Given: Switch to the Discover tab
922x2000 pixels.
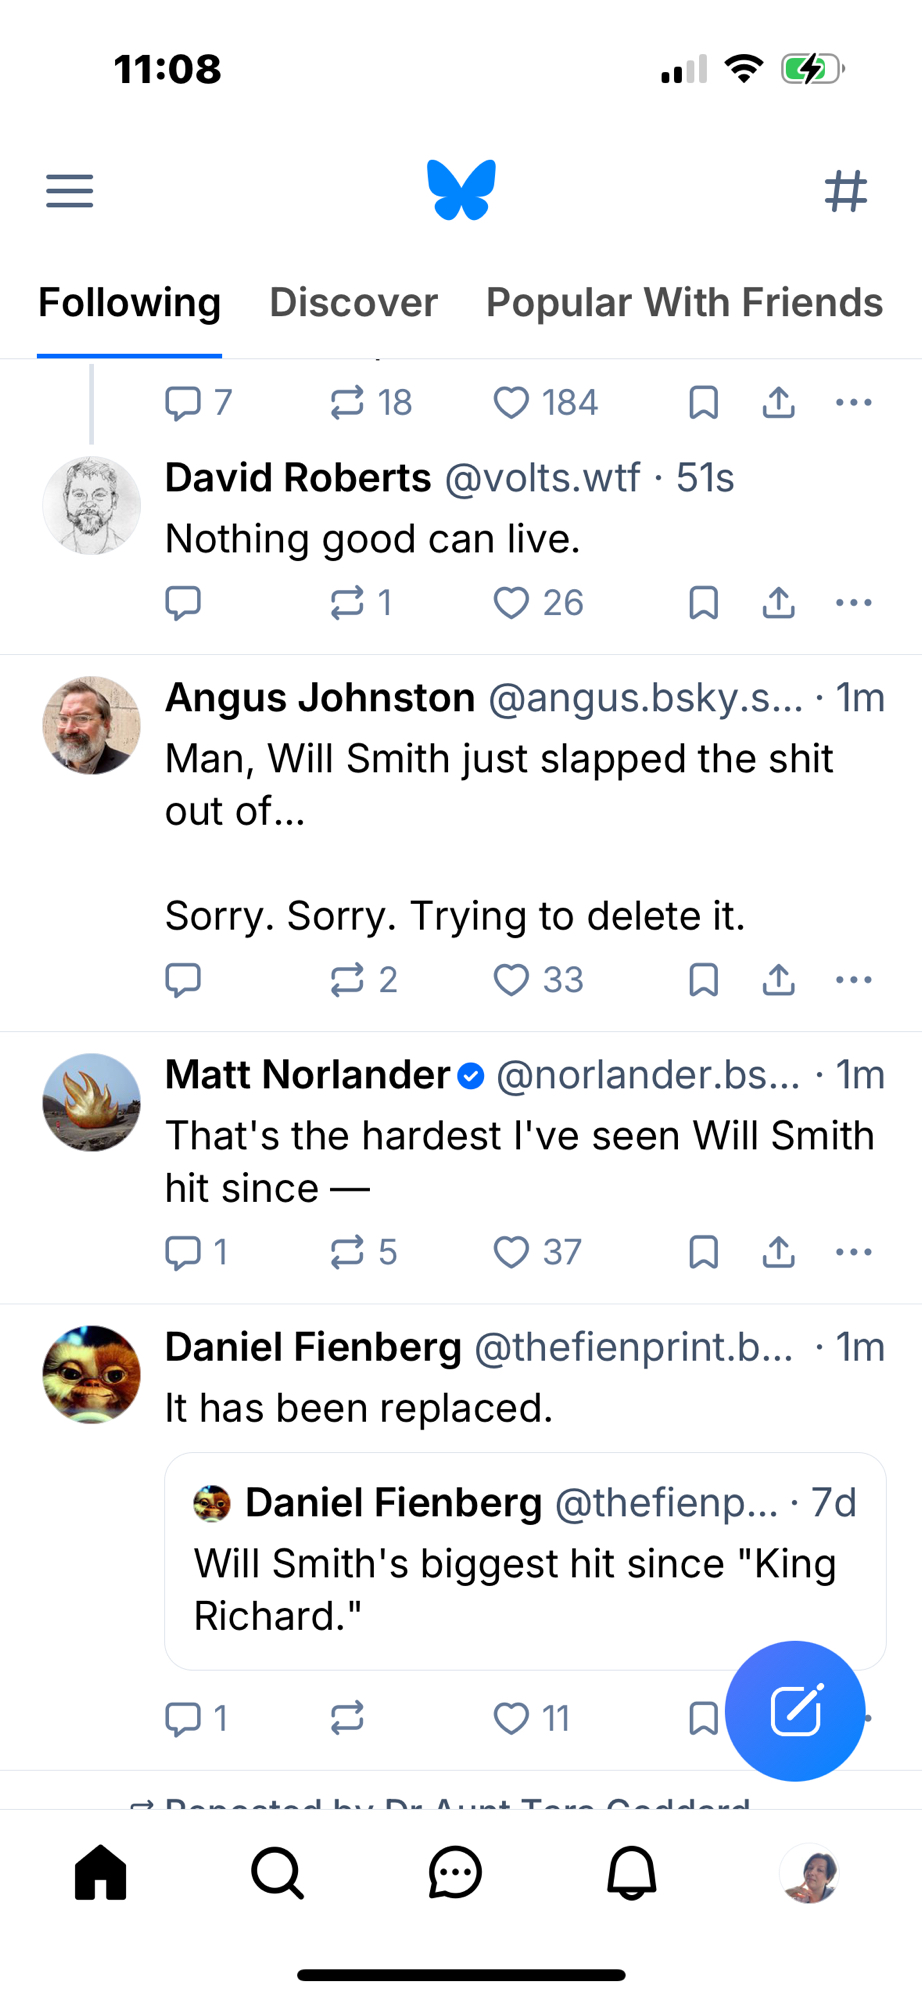Looking at the screenshot, I should point(353,302).
